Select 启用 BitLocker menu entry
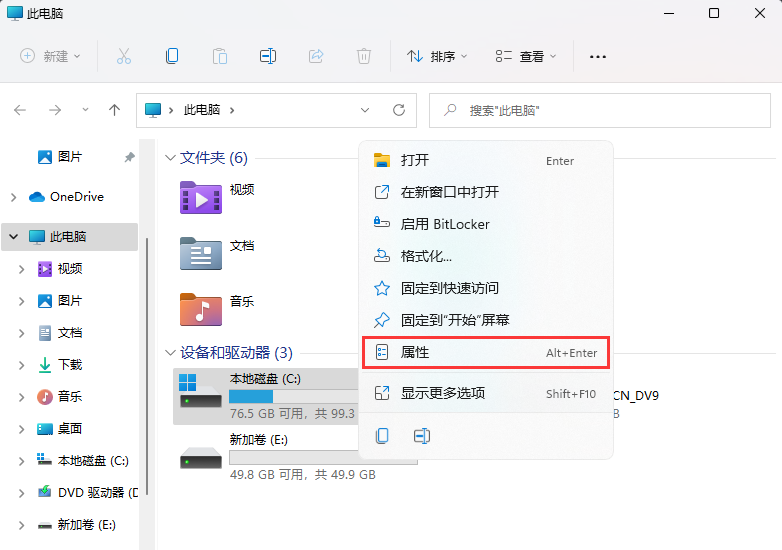The height and width of the screenshot is (550, 782). [445, 224]
